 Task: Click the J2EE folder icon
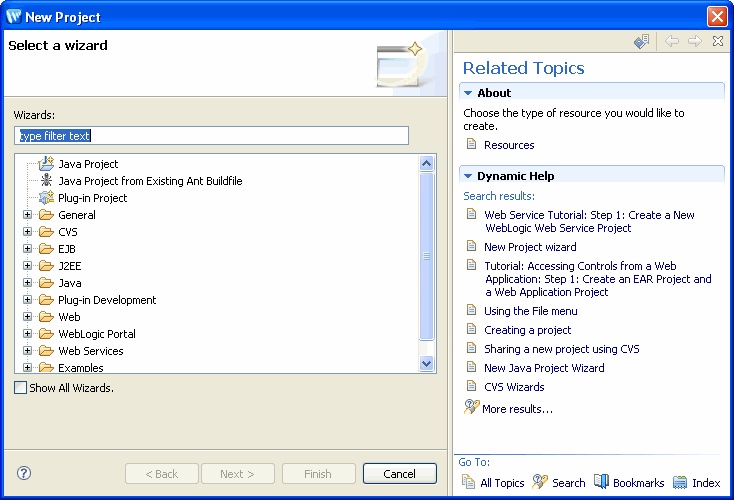(x=46, y=266)
